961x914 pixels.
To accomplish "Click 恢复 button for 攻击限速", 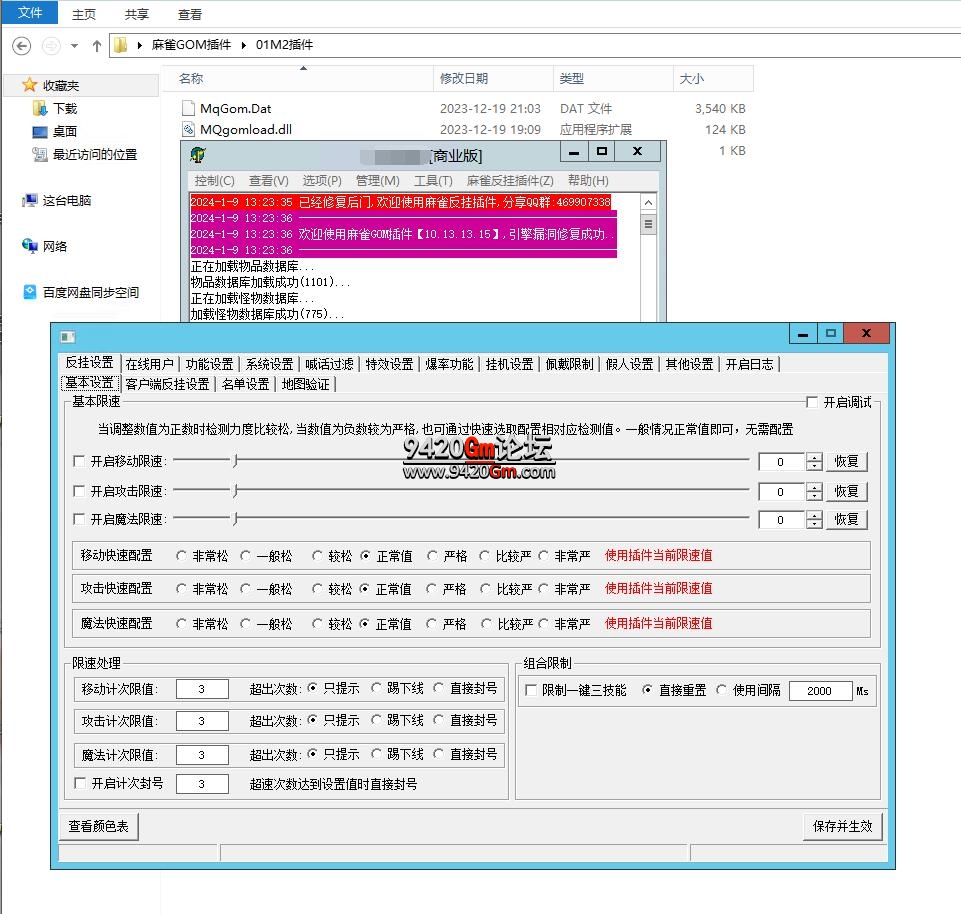I will click(x=846, y=492).
